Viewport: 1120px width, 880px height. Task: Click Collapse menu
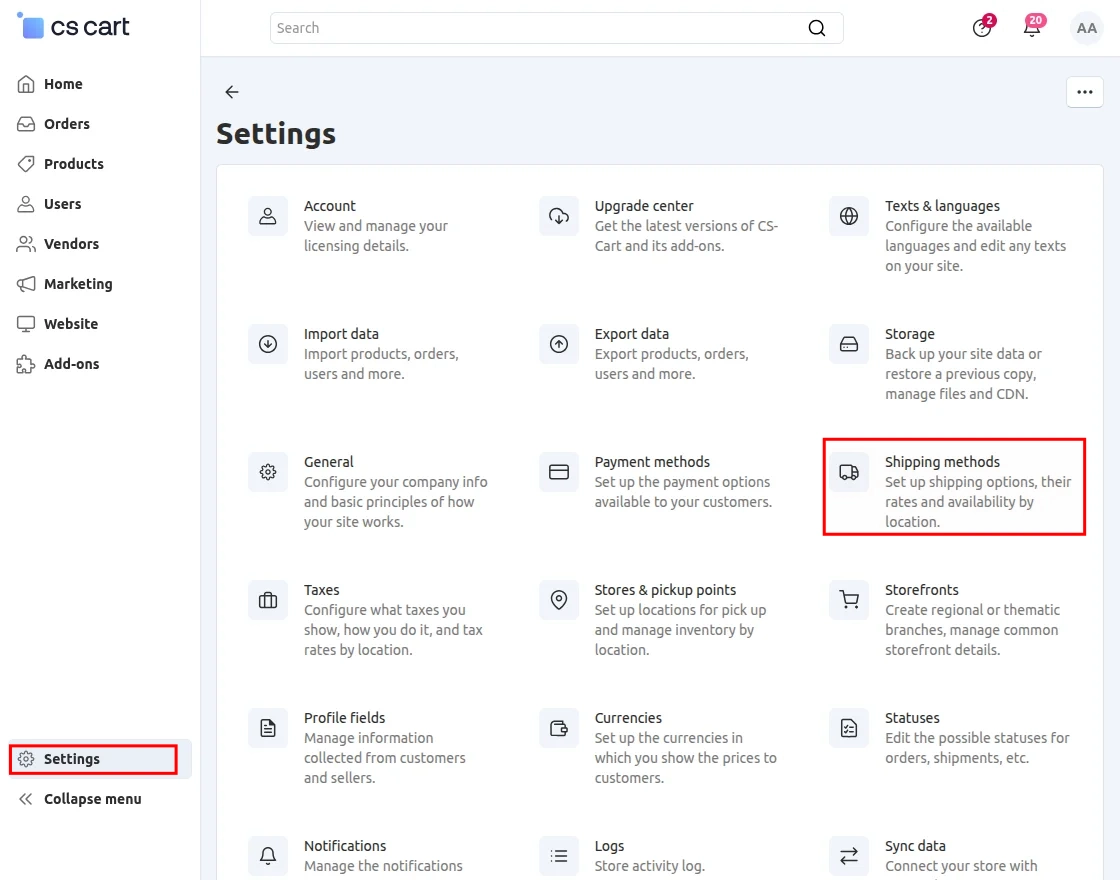pos(100,799)
